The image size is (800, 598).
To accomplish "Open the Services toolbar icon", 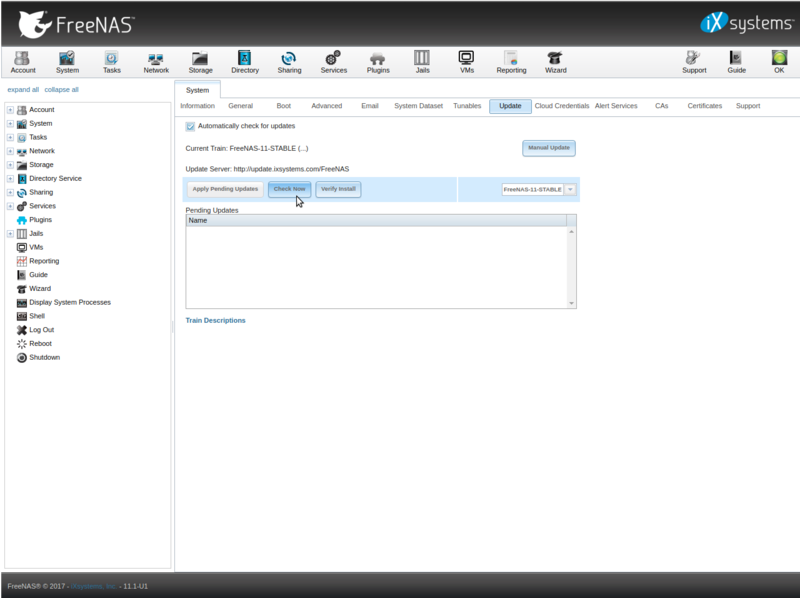I will pos(334,62).
